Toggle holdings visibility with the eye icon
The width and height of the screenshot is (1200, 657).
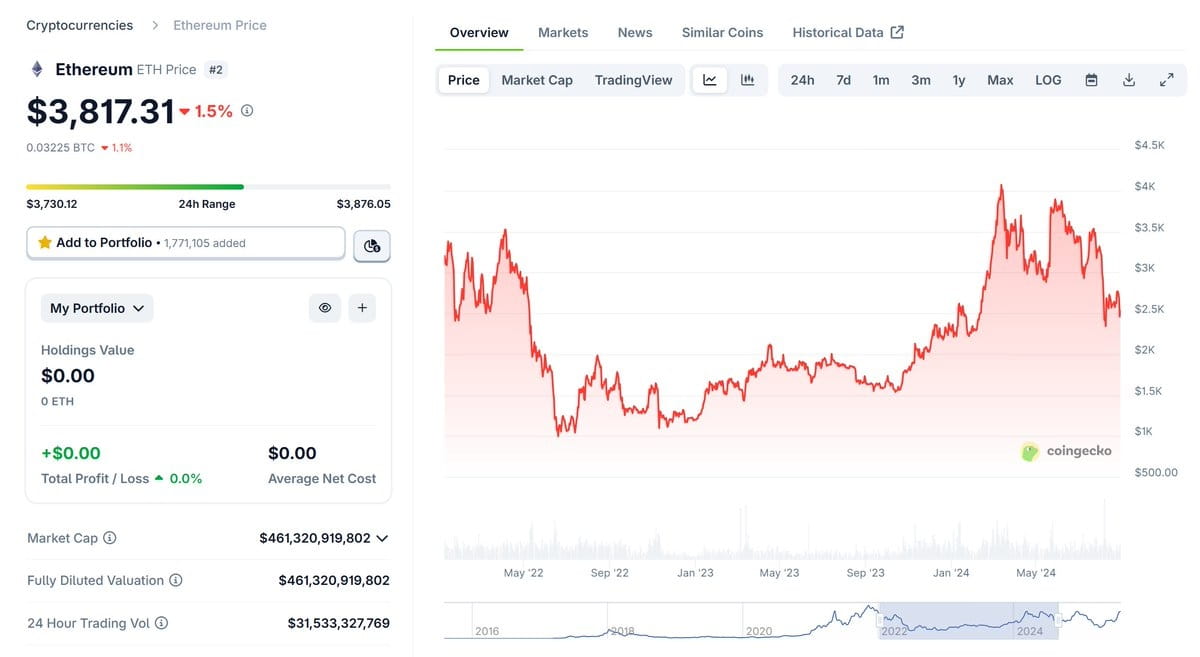324,307
